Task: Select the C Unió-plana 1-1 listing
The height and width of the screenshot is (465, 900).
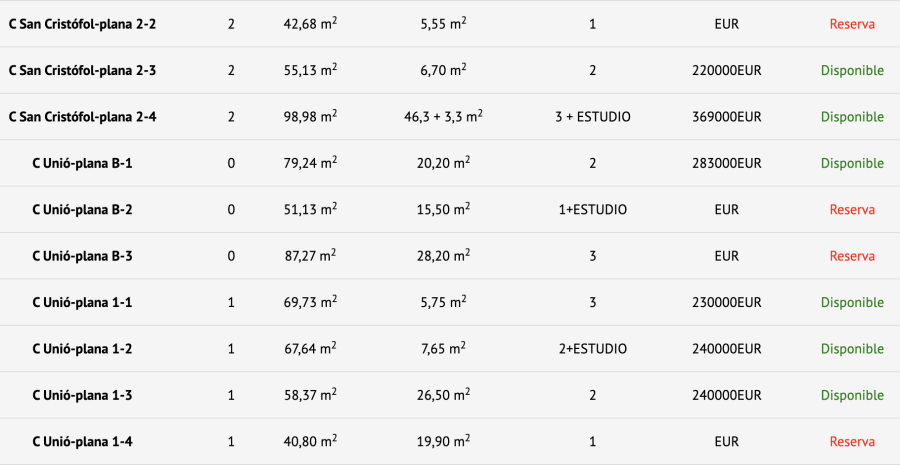Action: 82,302
